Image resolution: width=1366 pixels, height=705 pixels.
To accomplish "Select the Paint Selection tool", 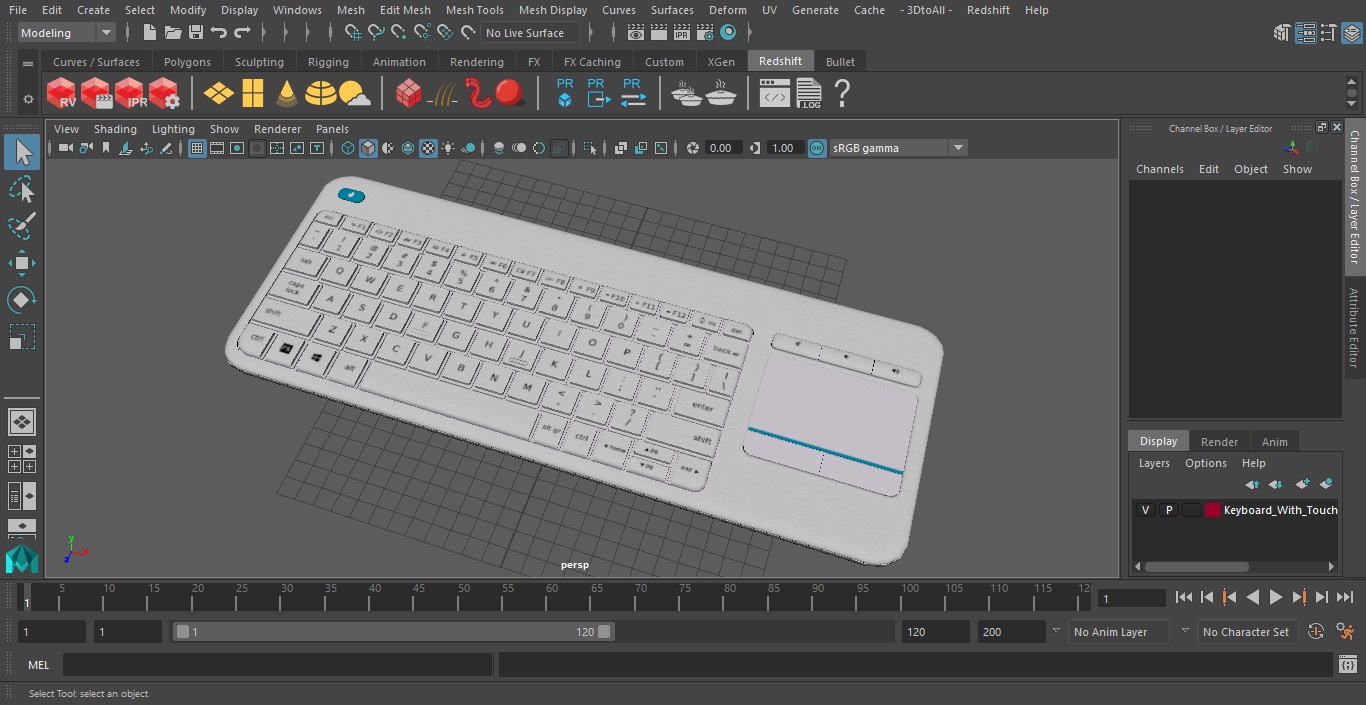I will point(22,226).
